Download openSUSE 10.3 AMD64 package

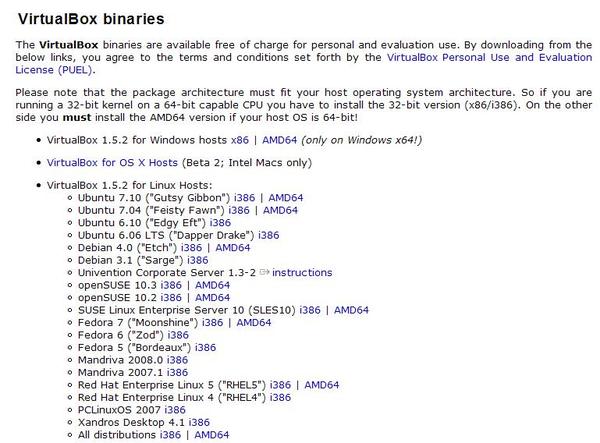(x=212, y=285)
